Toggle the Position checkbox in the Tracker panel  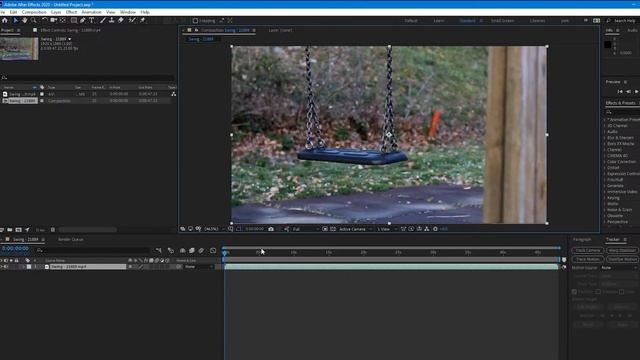pyautogui.click(x=574, y=292)
